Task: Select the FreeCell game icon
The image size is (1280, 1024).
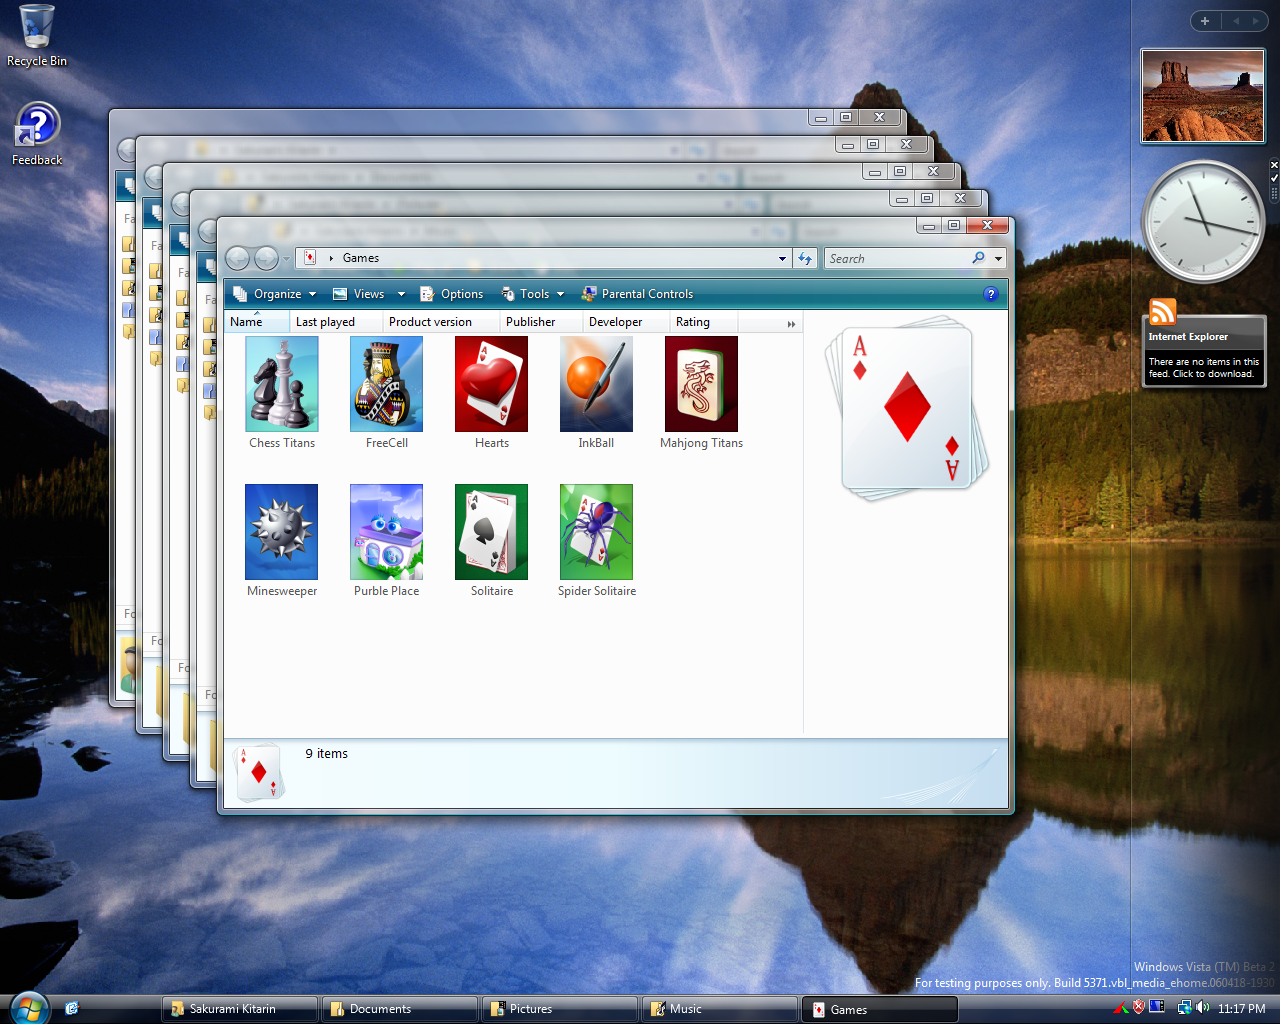Action: point(386,384)
